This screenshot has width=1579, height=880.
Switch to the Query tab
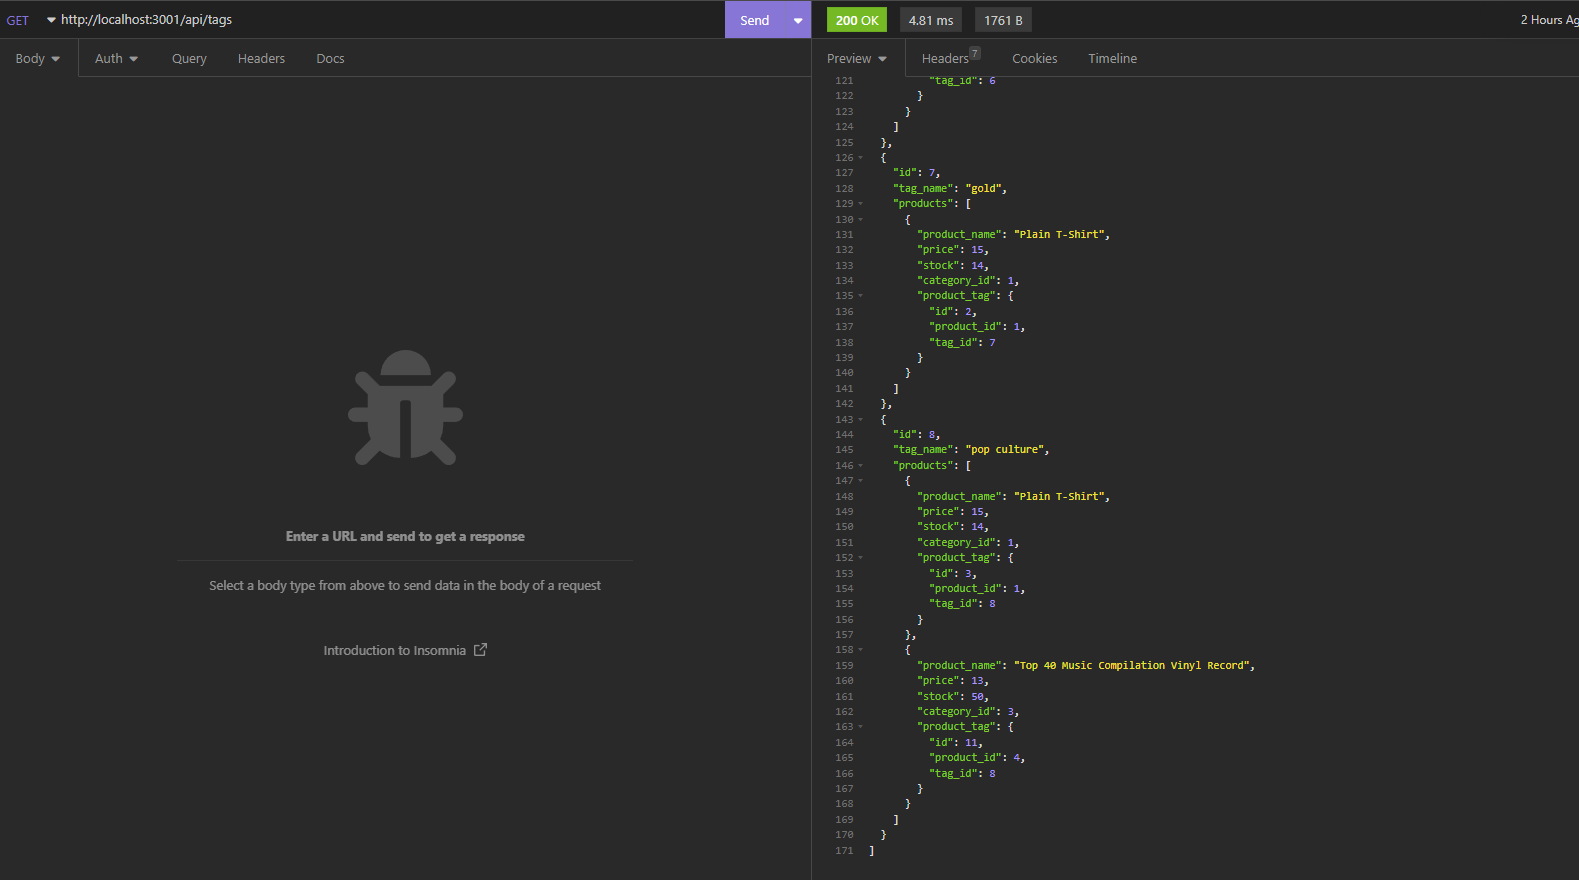pyautogui.click(x=189, y=59)
